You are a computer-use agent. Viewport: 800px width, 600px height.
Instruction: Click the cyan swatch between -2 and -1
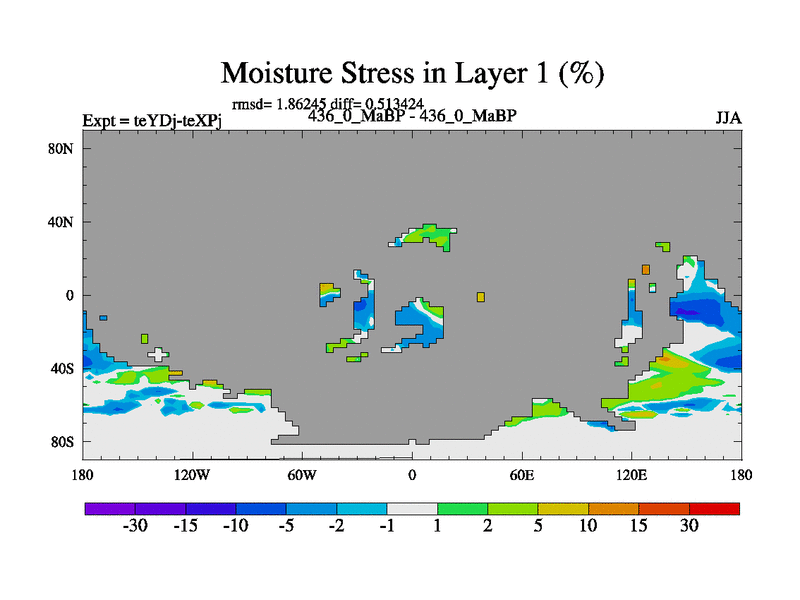pyautogui.click(x=362, y=509)
